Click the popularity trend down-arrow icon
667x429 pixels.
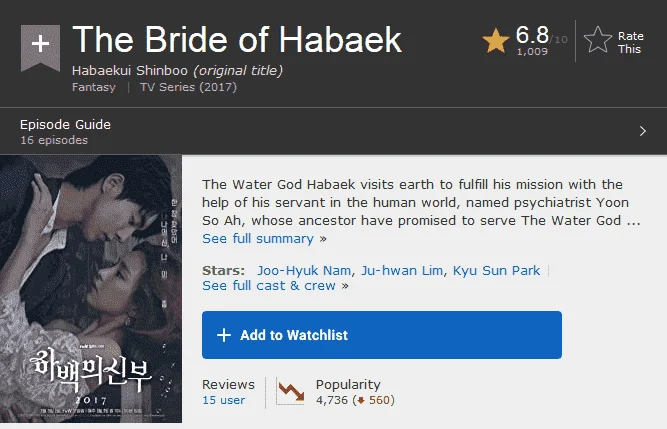(291, 391)
